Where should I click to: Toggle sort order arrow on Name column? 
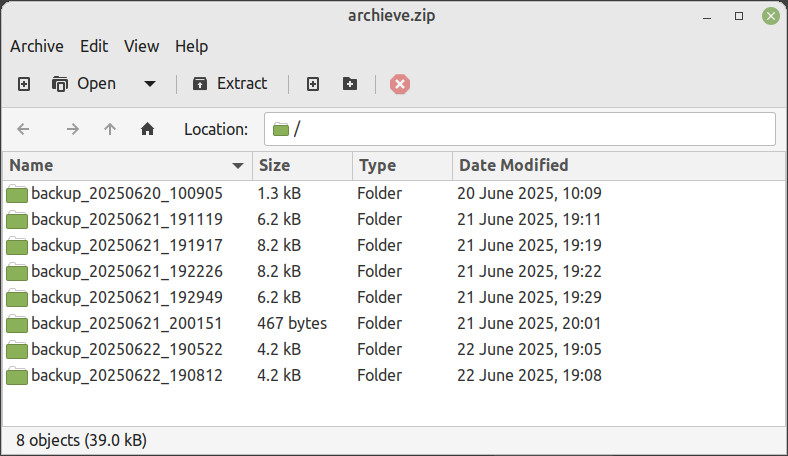[x=238, y=166]
